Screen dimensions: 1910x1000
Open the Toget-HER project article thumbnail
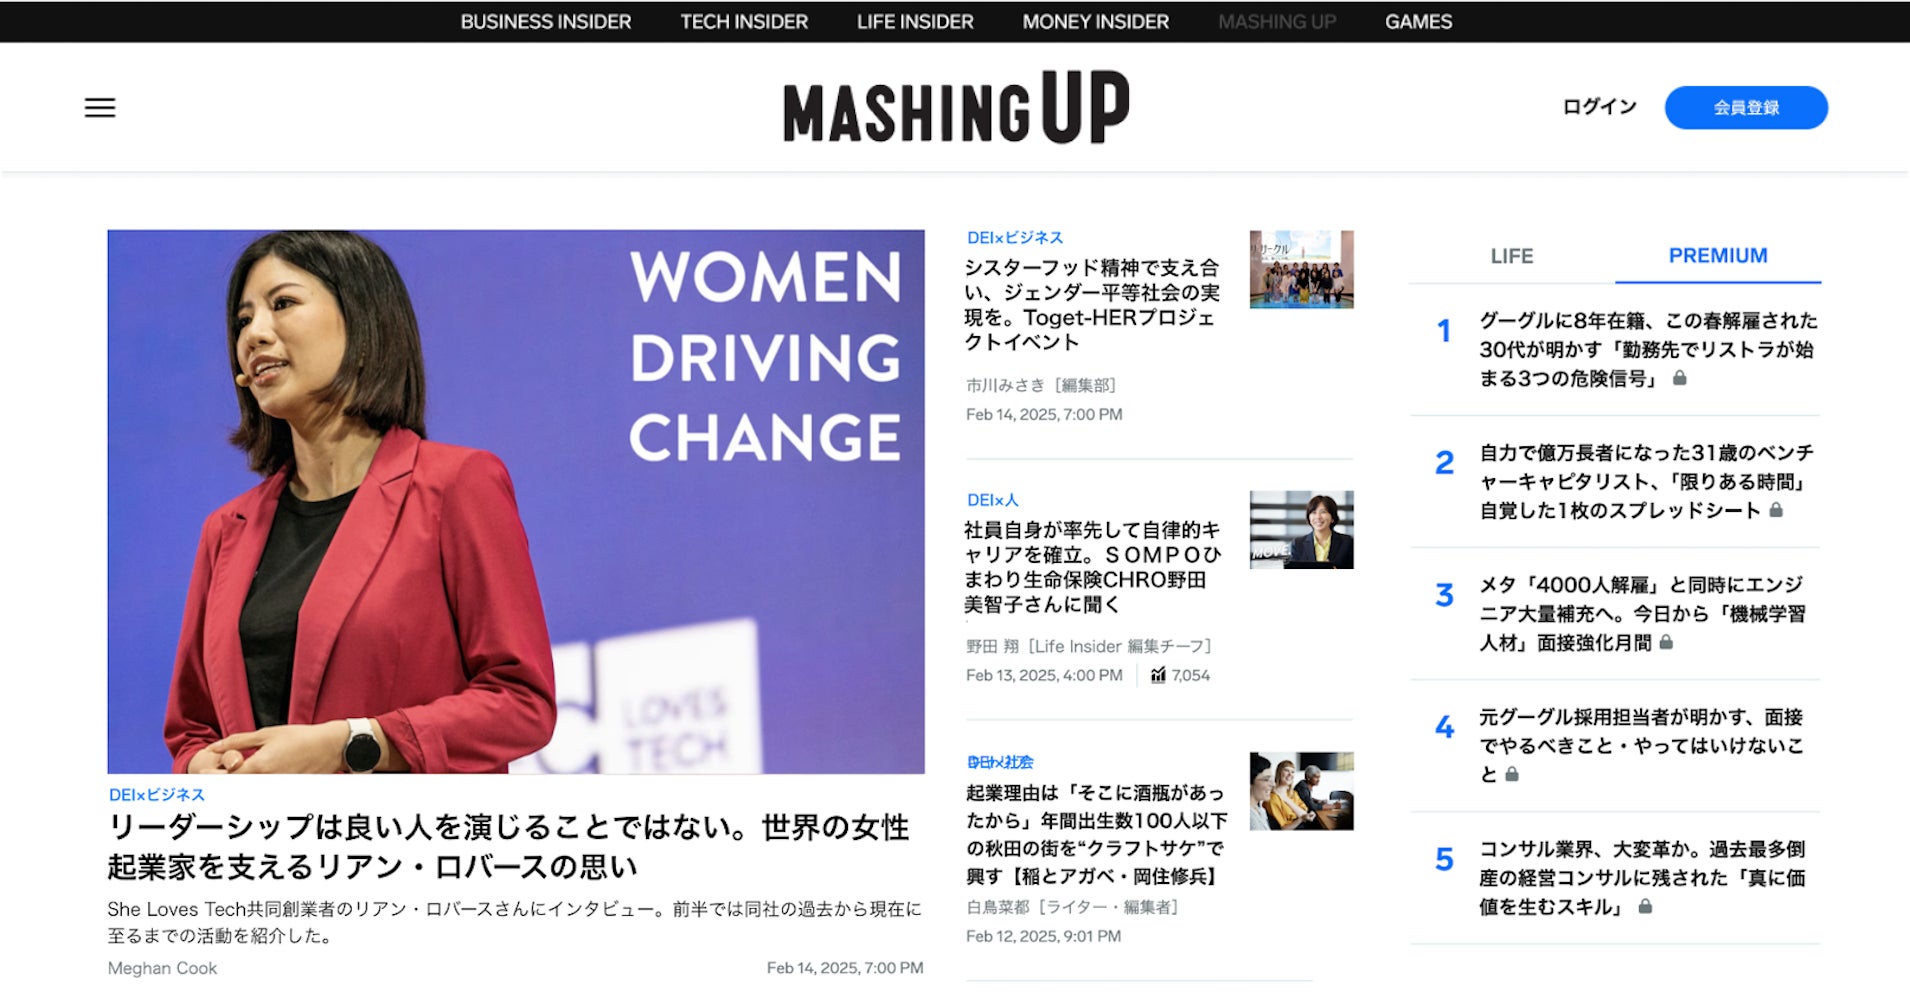tap(1301, 269)
